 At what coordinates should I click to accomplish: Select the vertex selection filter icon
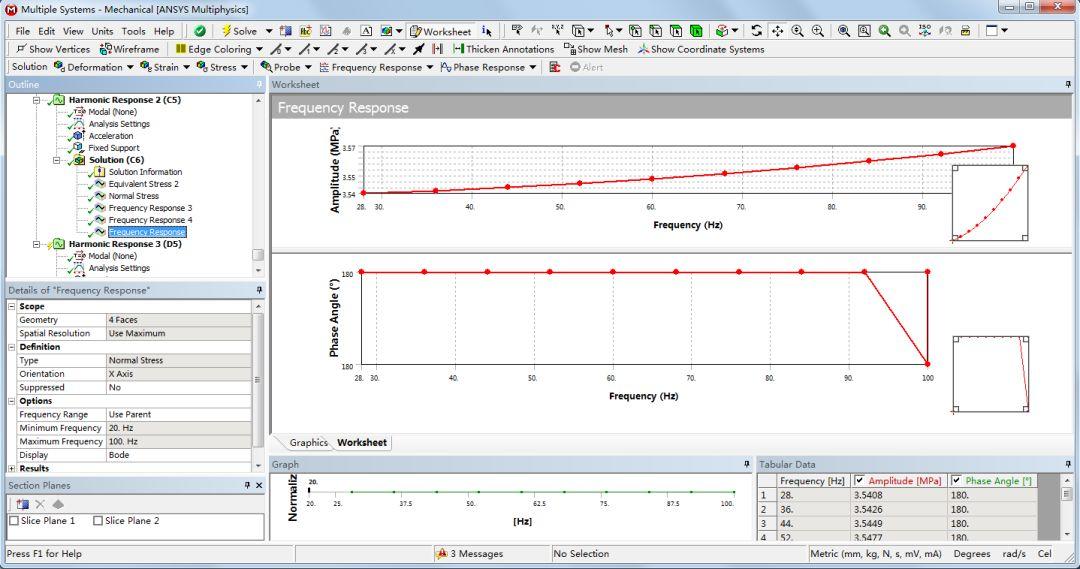click(636, 31)
